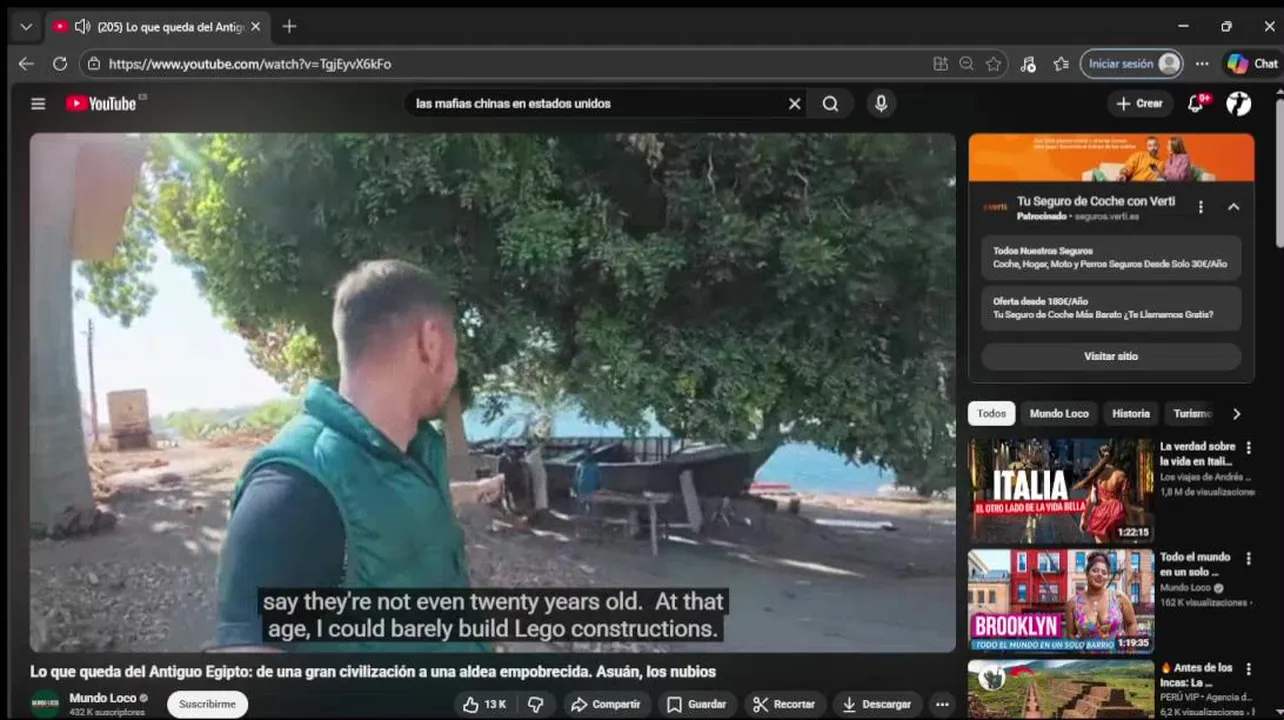Clip the video with Recortar
1284x720 pixels.
click(785, 704)
